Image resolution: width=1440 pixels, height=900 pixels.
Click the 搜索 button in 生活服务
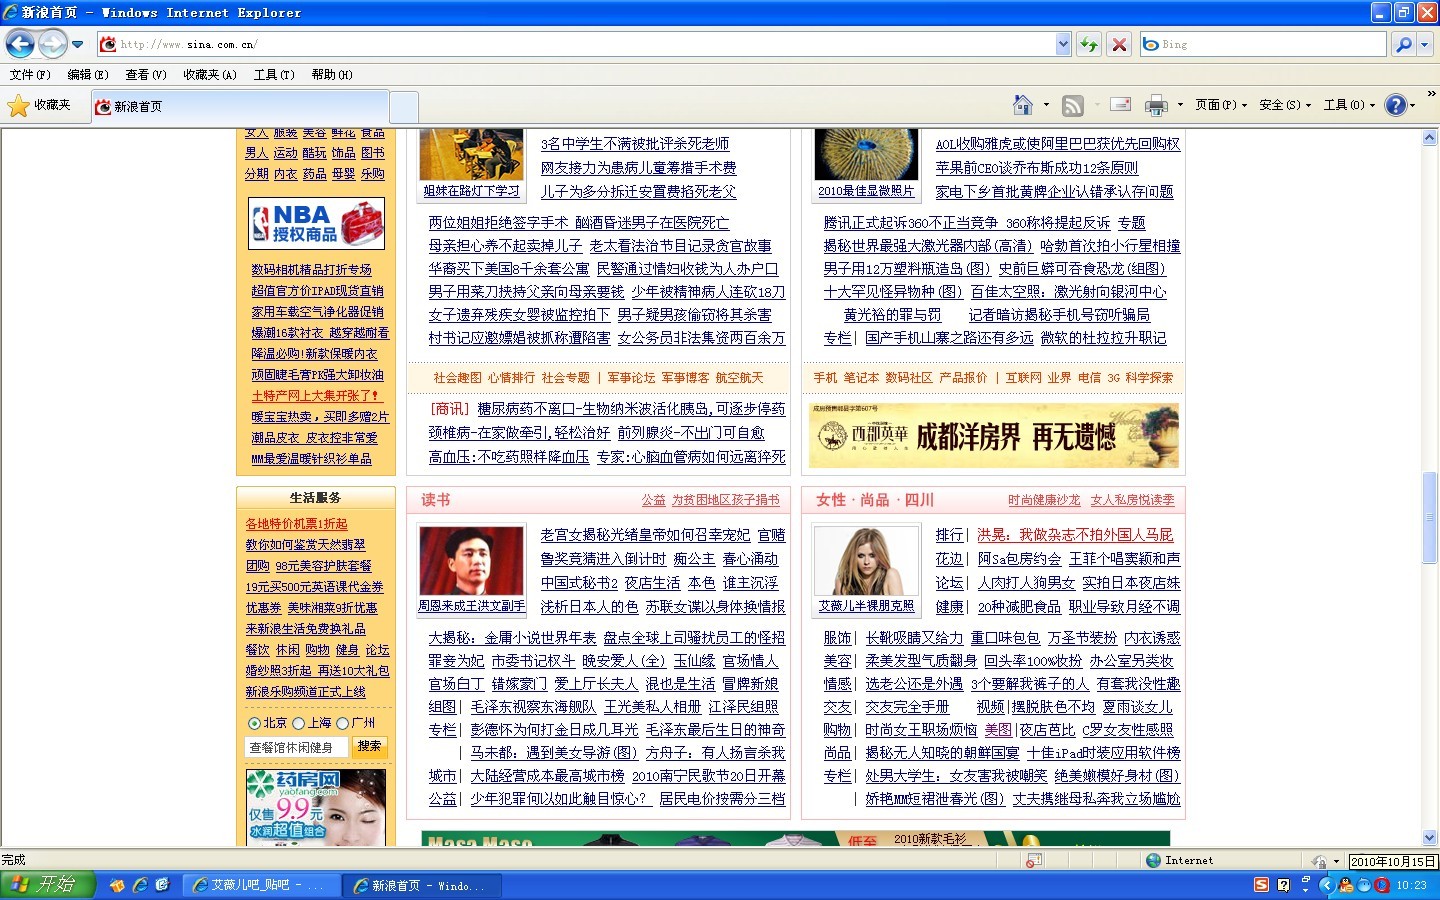click(370, 746)
